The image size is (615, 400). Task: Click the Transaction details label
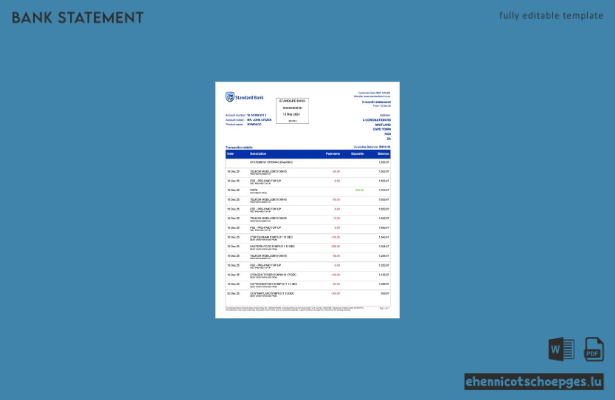[239, 147]
